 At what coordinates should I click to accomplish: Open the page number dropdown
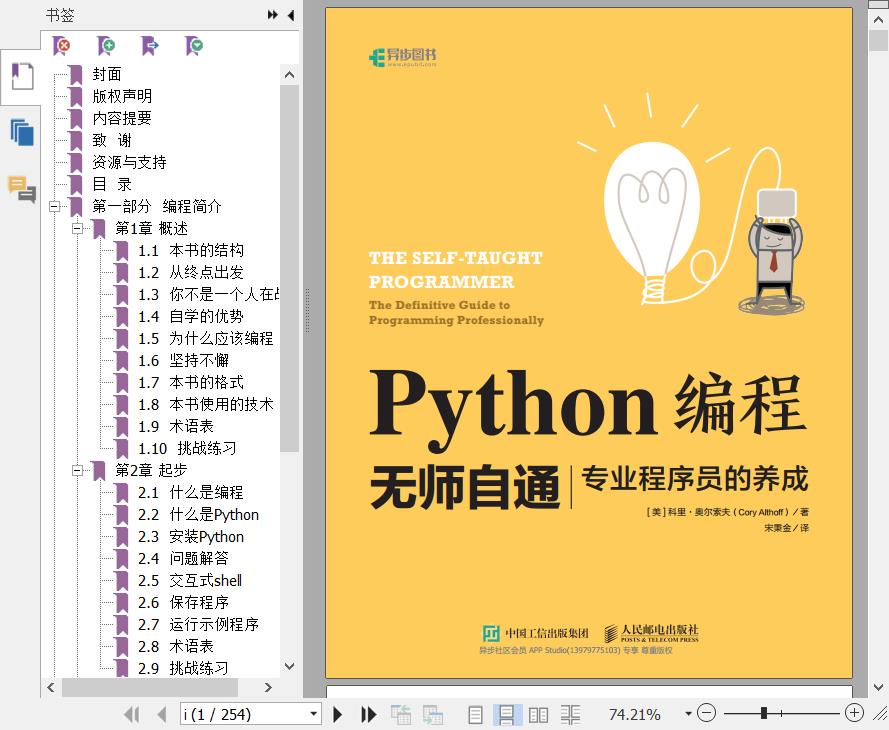click(313, 714)
